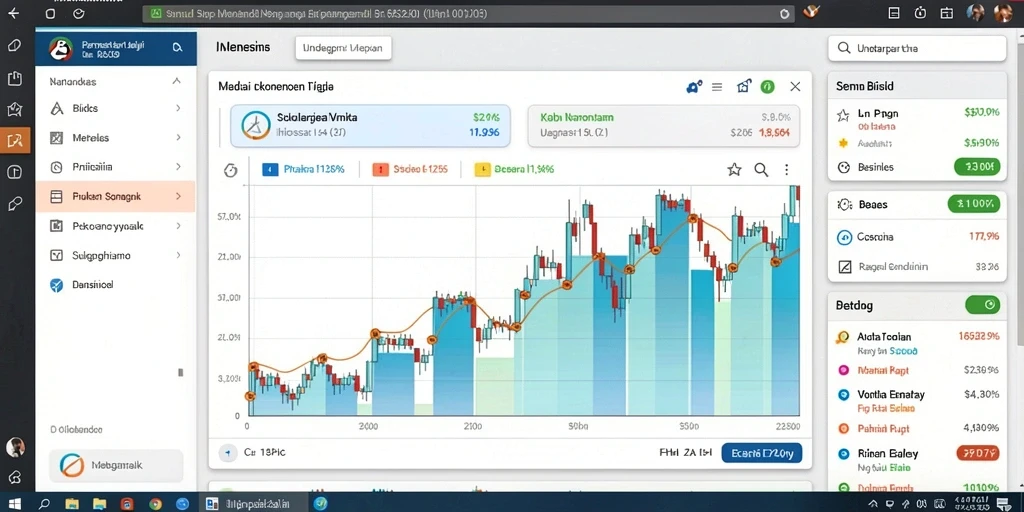Select the orange highlighted left rail icon

[14, 140]
